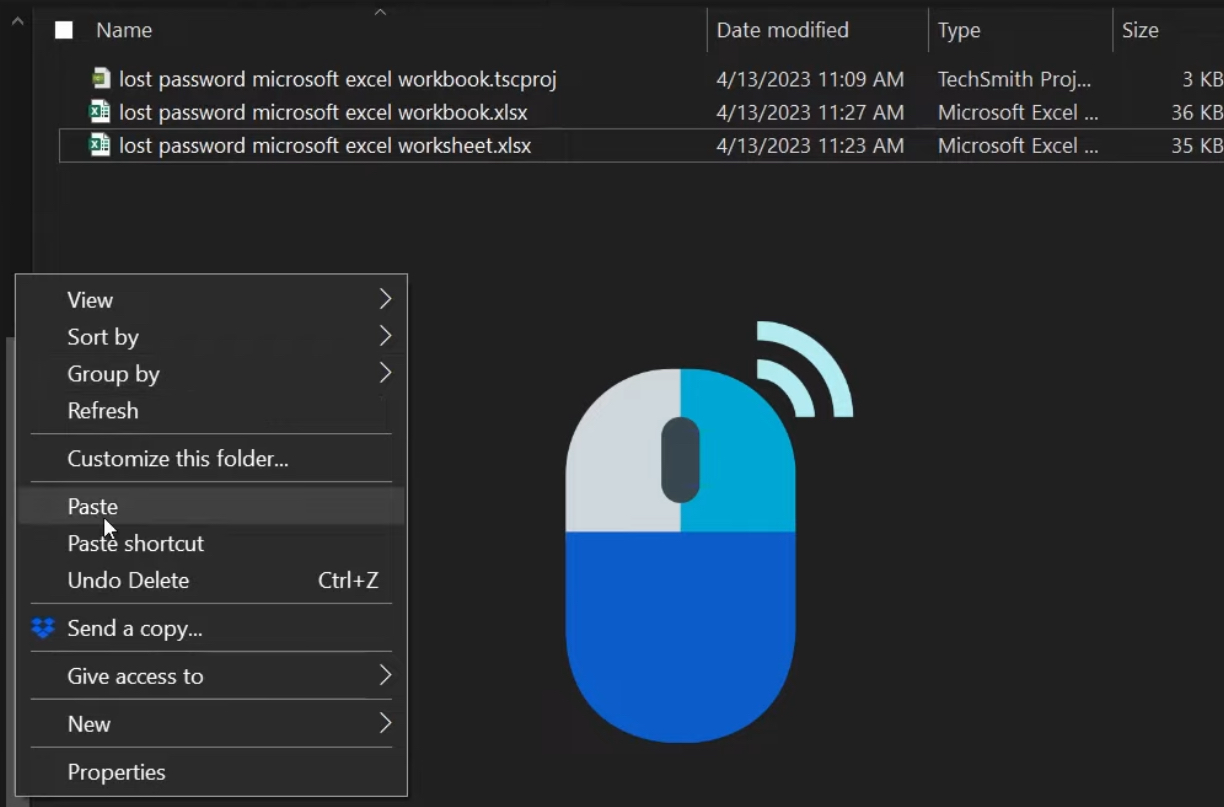The width and height of the screenshot is (1224, 807).
Task: Click the tscproj file icon for workbook
Action: point(100,78)
